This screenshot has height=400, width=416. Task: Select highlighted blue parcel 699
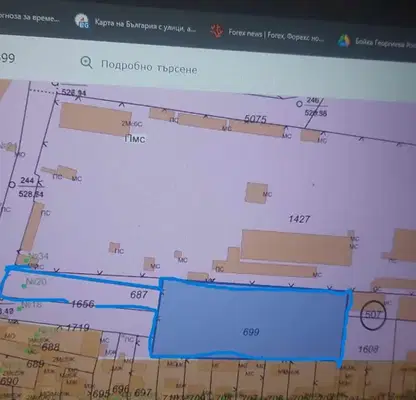pyautogui.click(x=250, y=320)
